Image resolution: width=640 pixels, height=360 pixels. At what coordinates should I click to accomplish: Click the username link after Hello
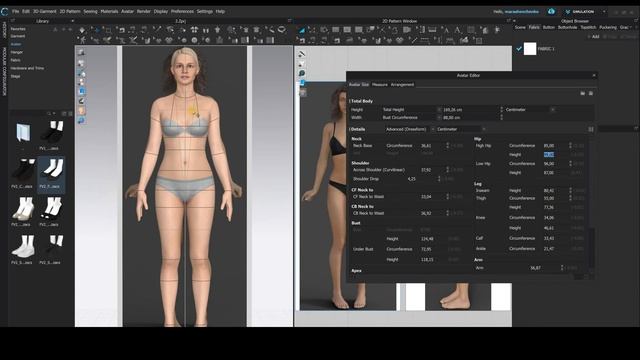pos(522,11)
